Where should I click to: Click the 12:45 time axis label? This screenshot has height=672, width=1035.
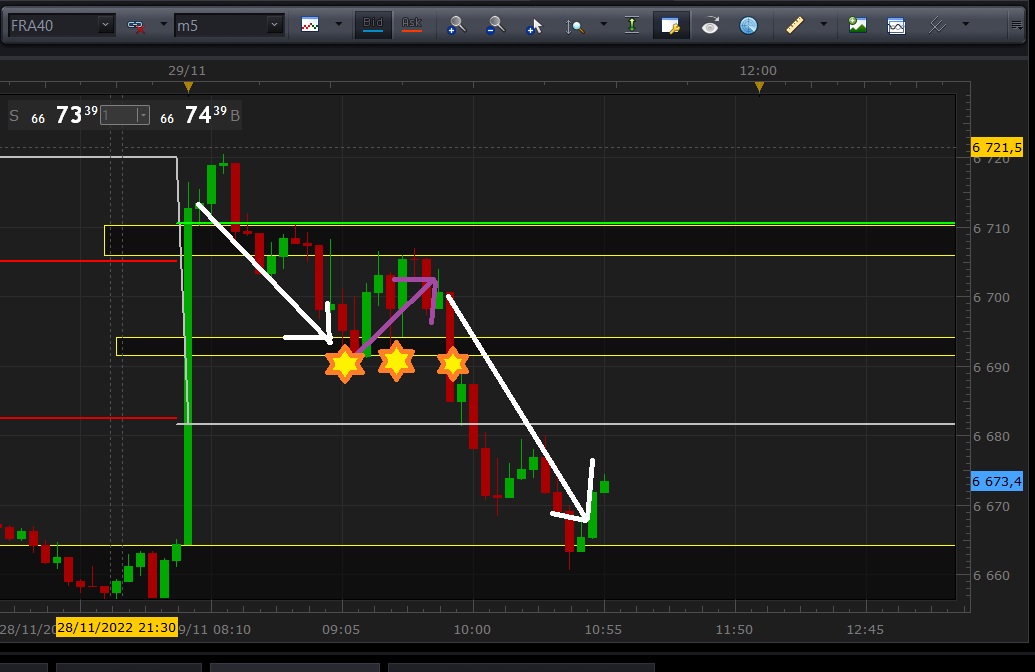[x=865, y=630]
